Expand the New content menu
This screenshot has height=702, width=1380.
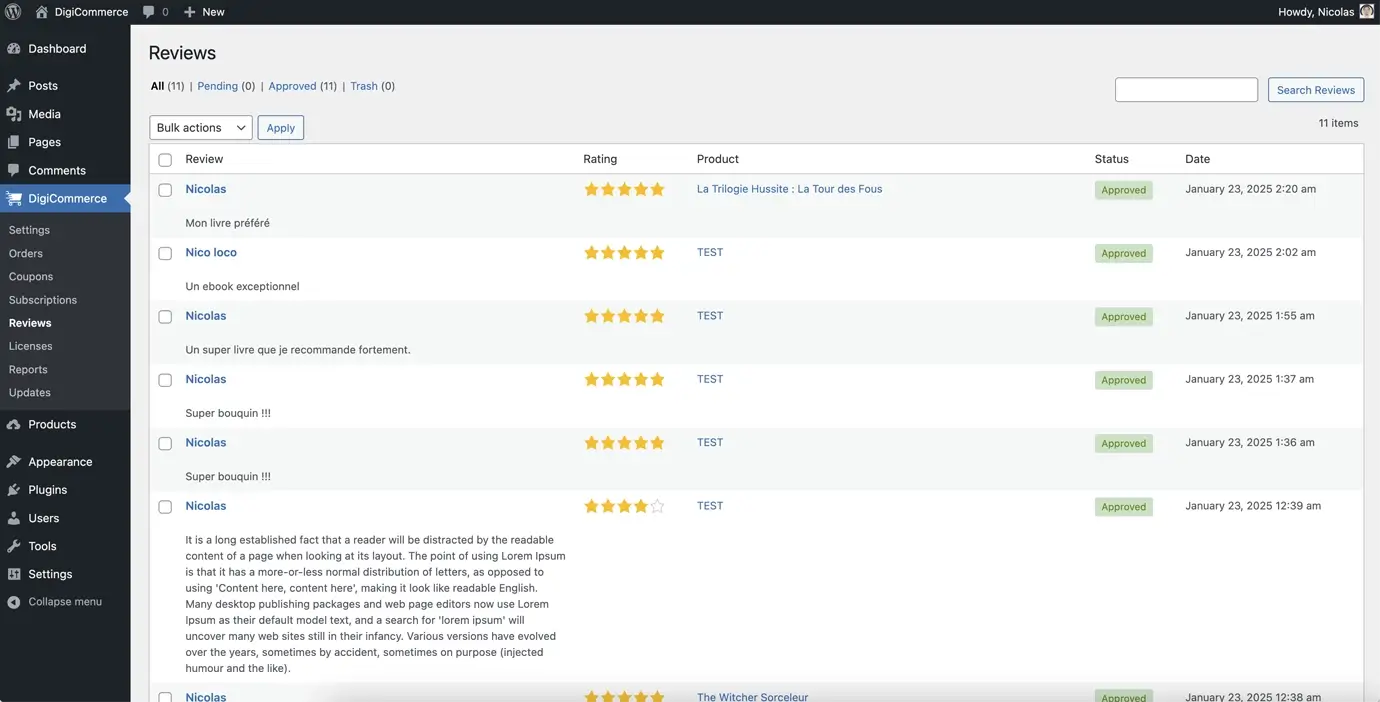coord(205,12)
